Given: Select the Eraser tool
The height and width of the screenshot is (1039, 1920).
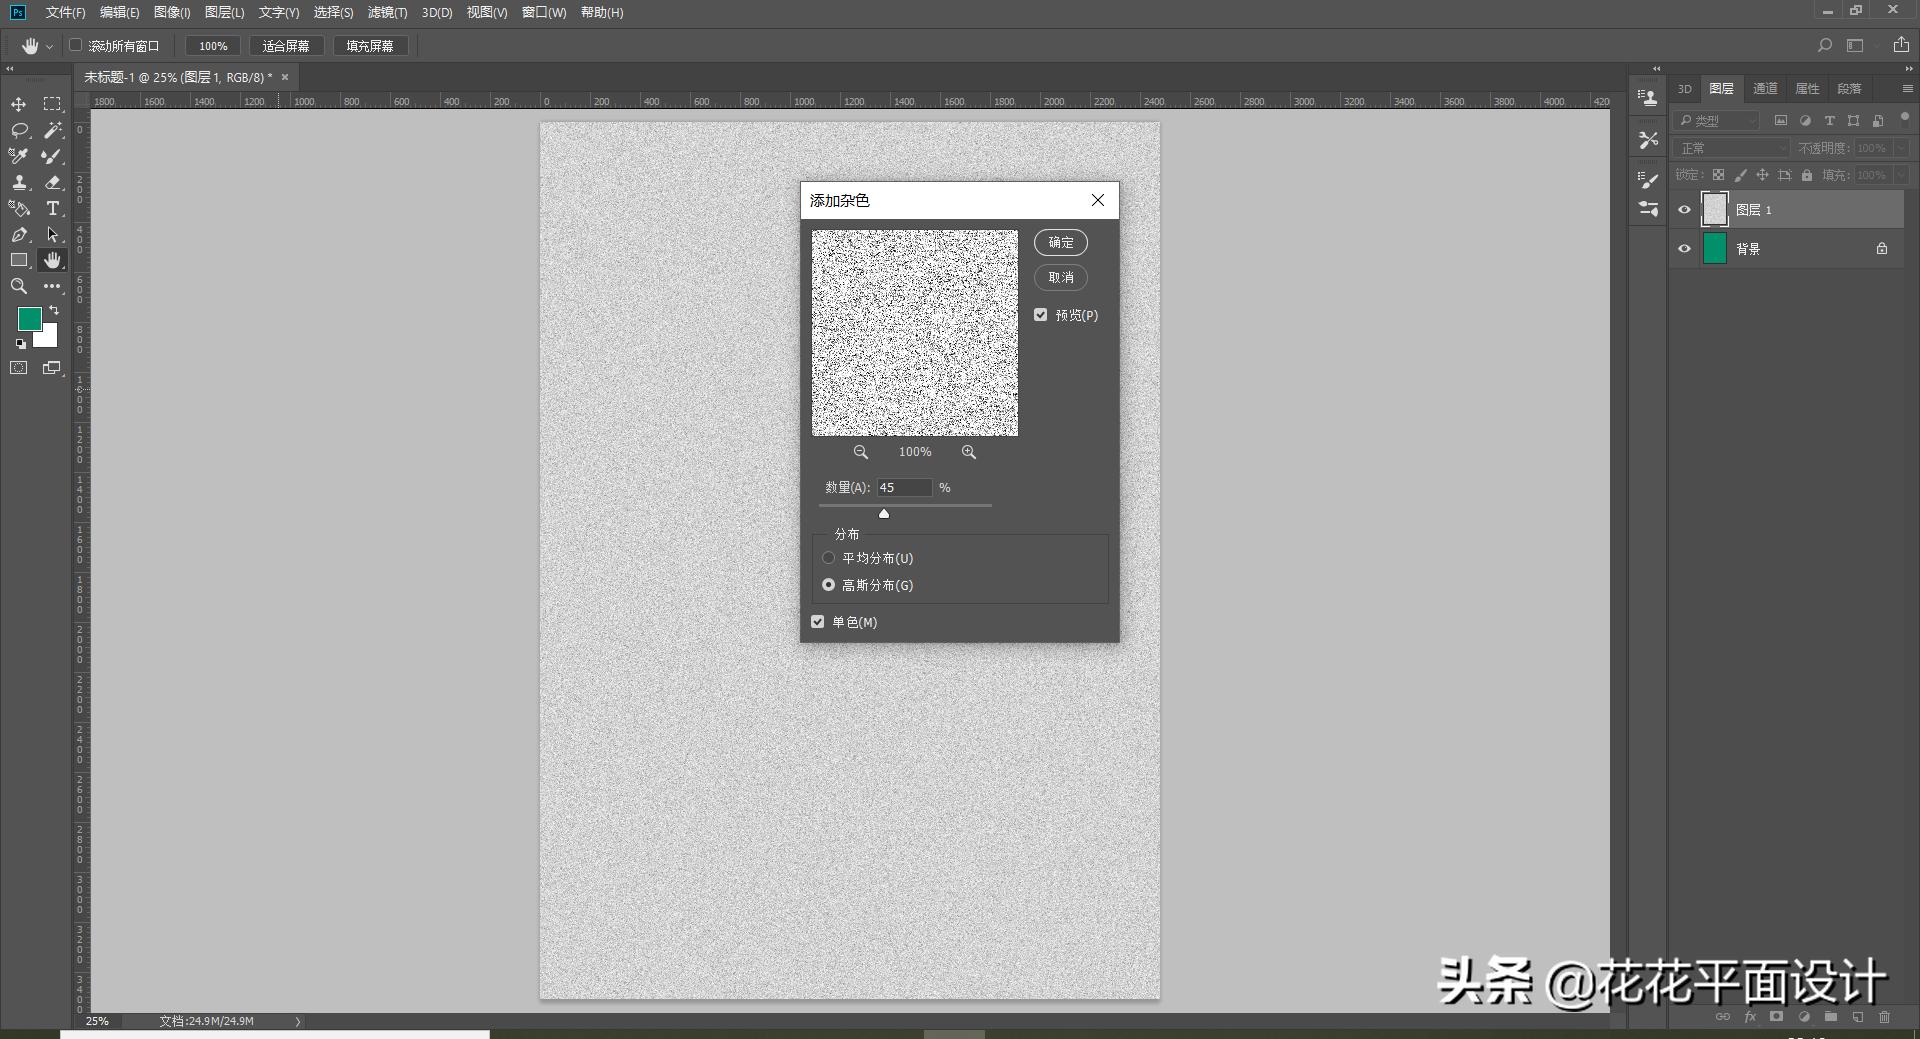Looking at the screenshot, I should pyautogui.click(x=52, y=182).
